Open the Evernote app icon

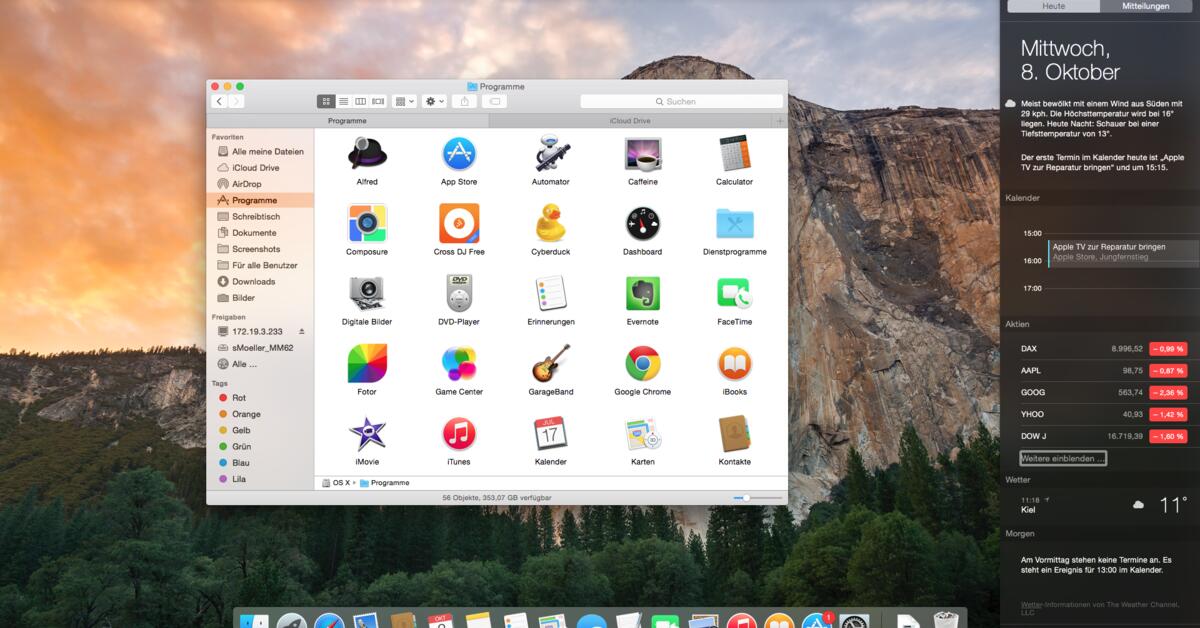coord(642,294)
